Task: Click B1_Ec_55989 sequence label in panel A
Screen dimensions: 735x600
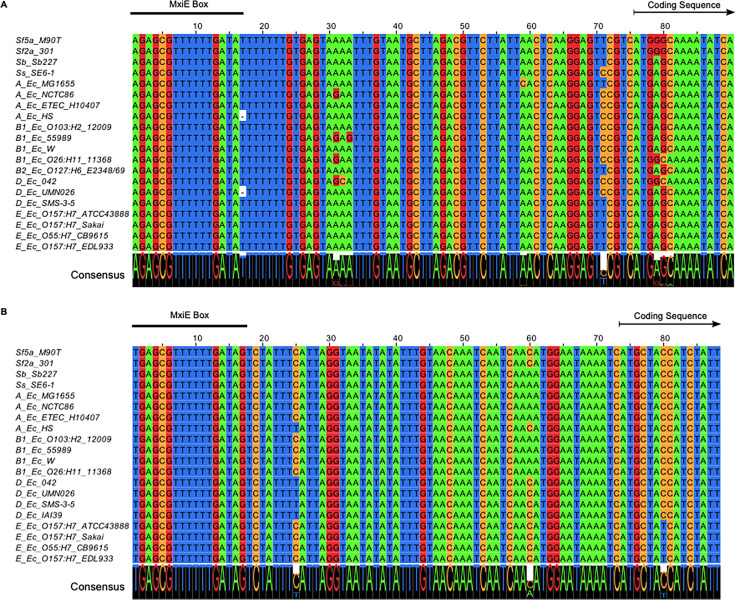Action: point(44,138)
